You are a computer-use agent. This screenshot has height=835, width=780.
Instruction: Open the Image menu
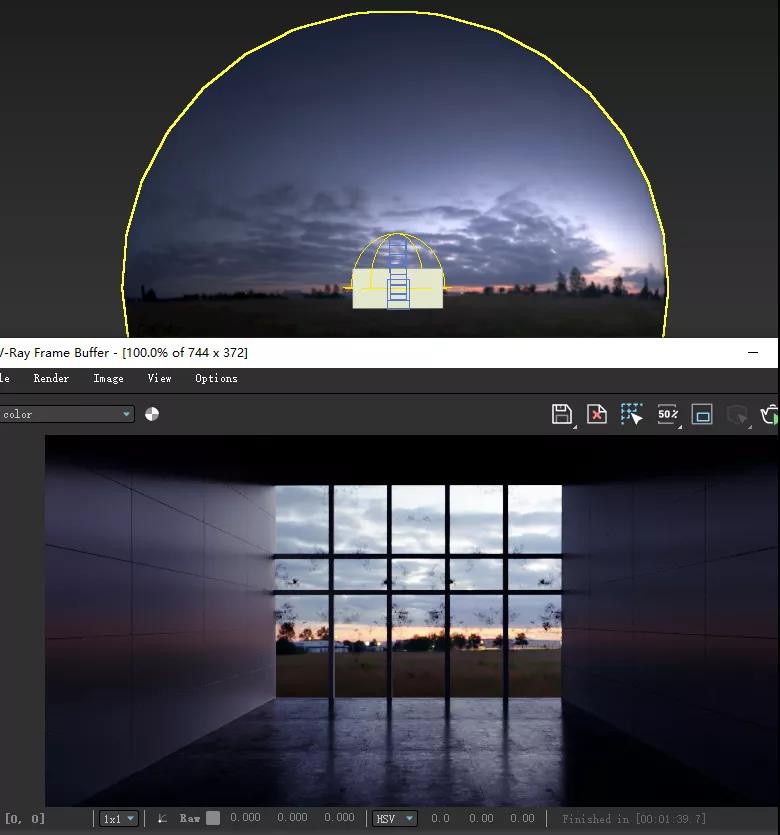coord(108,378)
